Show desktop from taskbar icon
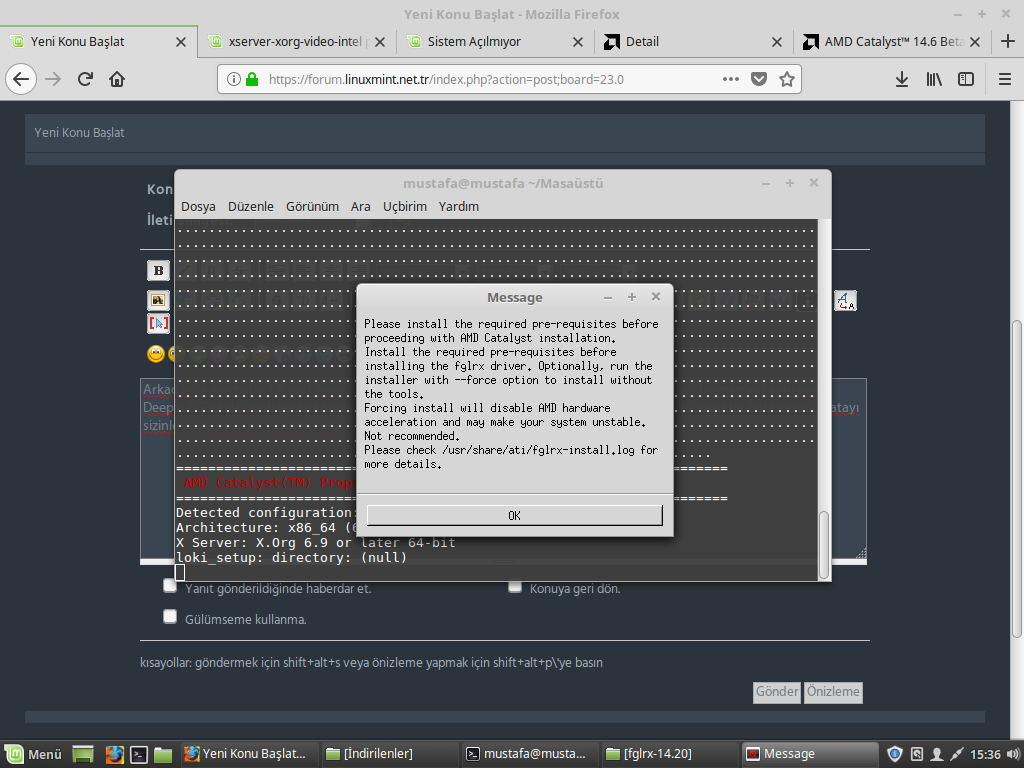Screen dimensions: 1024x768 click(83, 754)
